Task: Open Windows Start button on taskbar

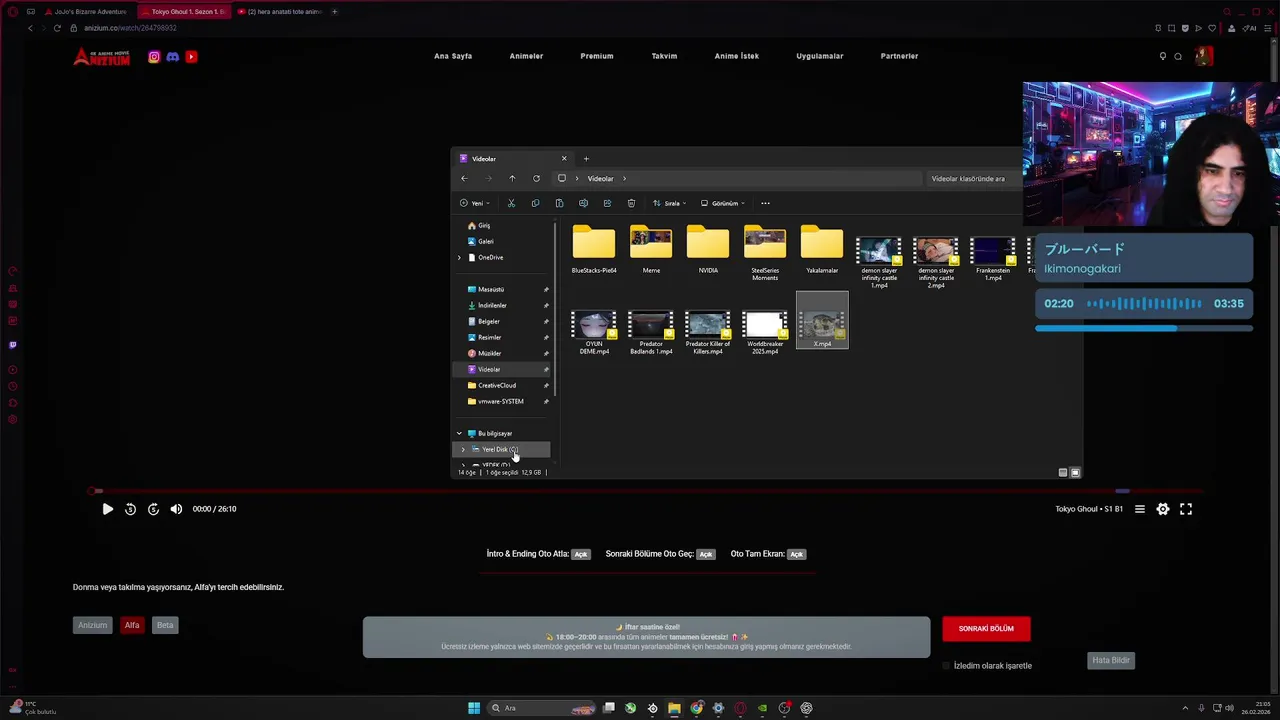Action: point(474,708)
